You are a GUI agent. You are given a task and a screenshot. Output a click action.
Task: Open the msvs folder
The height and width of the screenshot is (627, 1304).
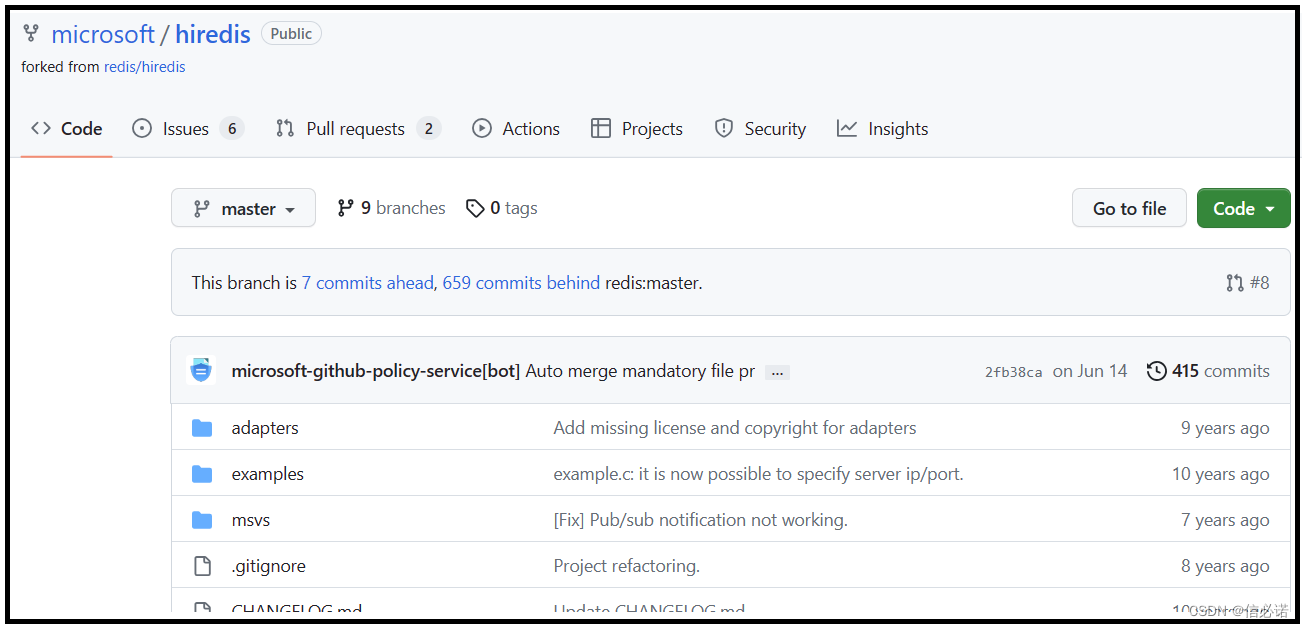[251, 520]
